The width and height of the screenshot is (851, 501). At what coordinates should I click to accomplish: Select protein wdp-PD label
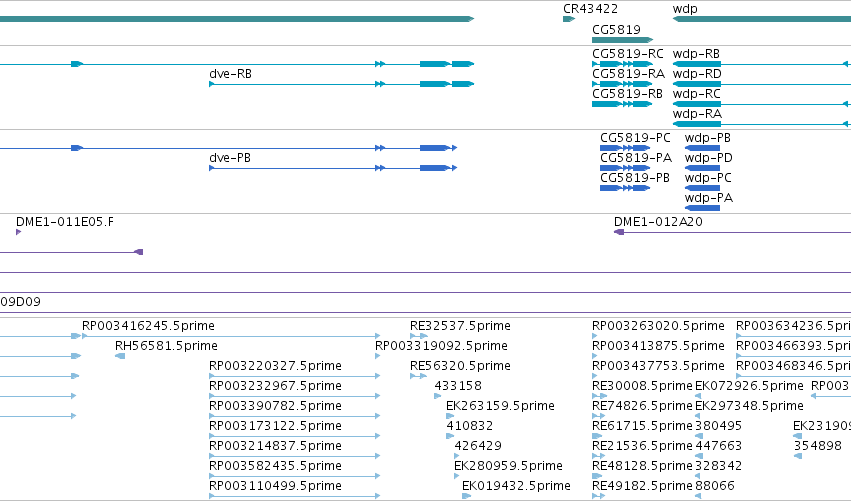708,158
